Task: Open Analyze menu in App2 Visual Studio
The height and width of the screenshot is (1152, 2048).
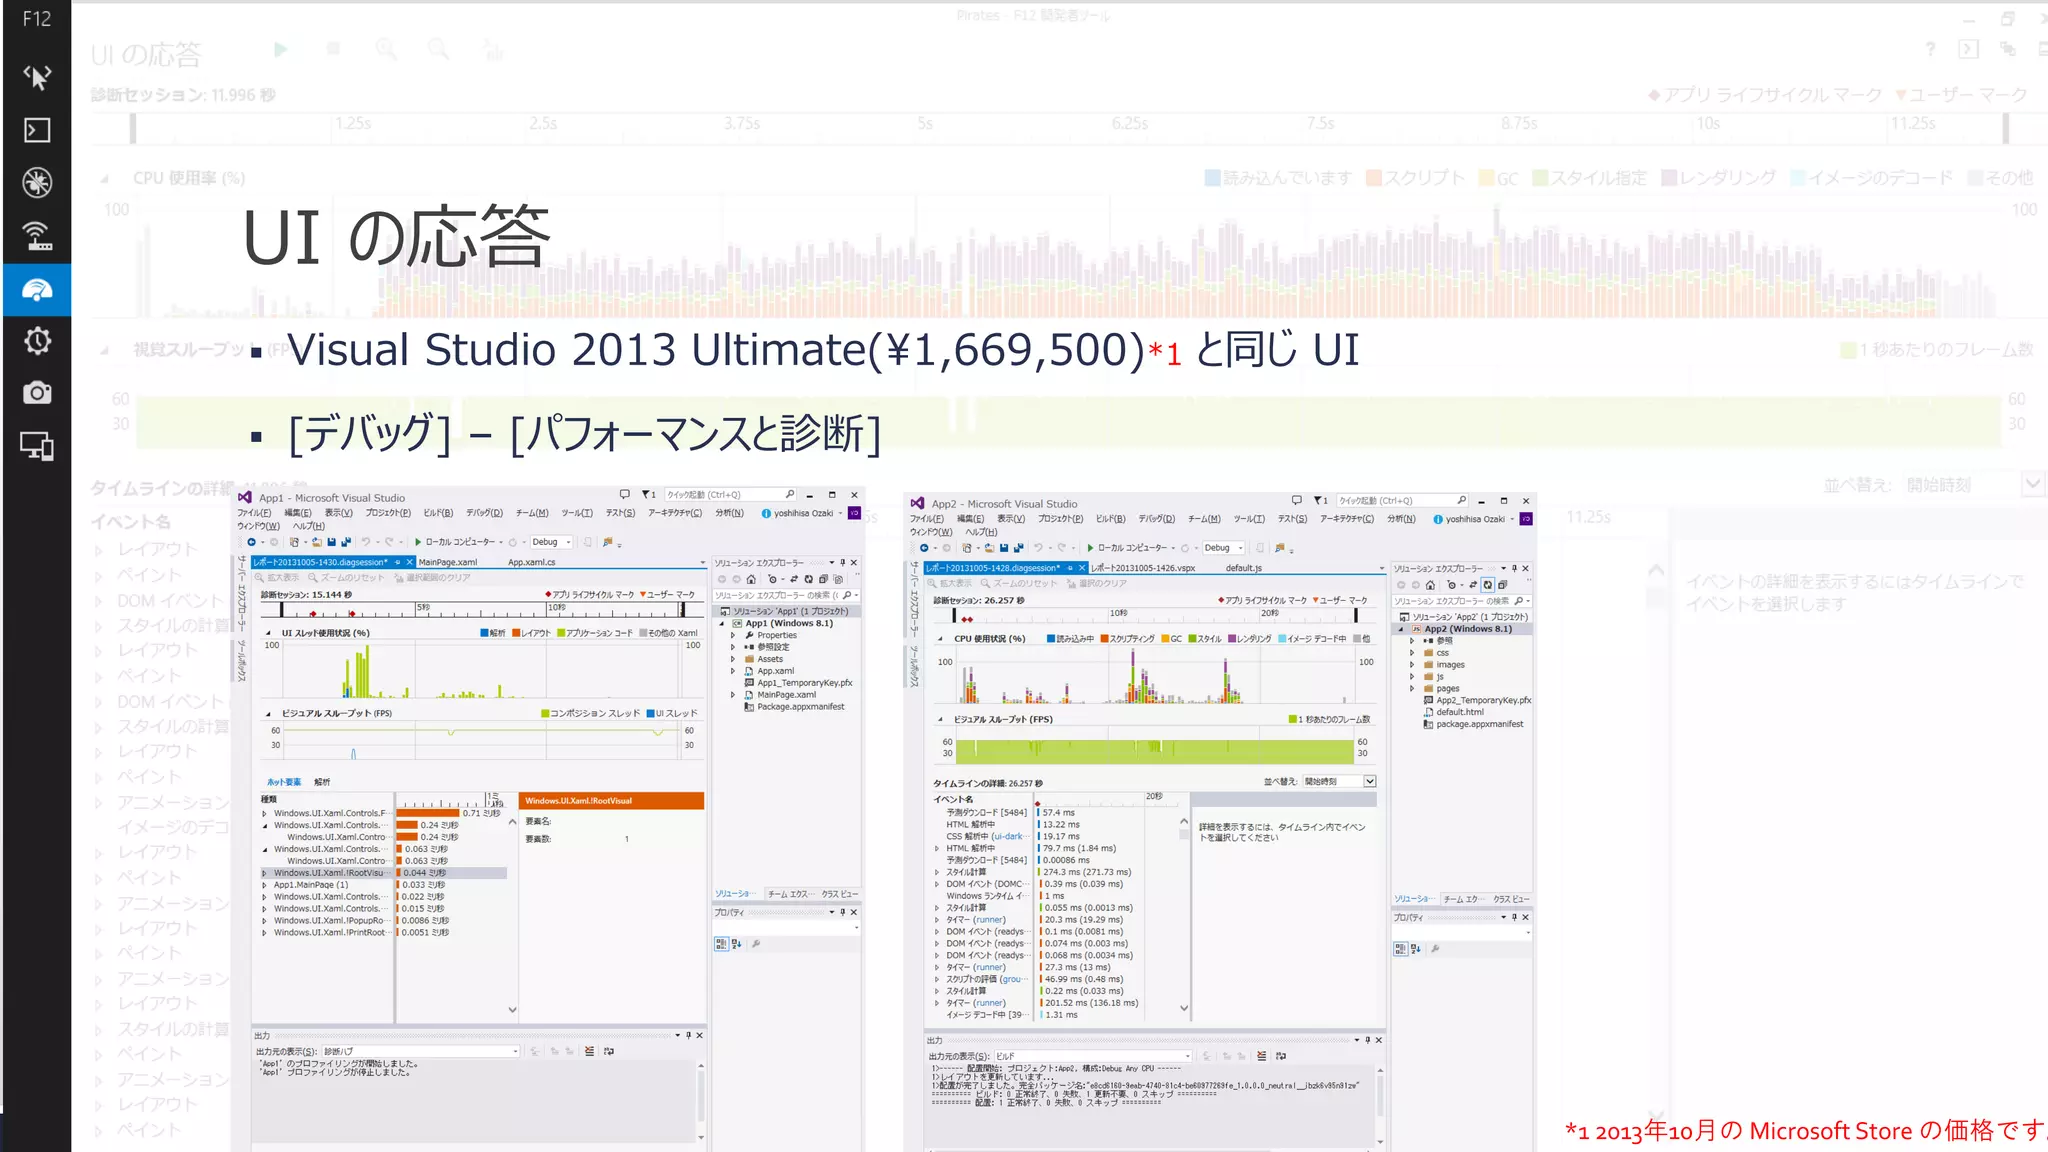Action: point(1401,519)
